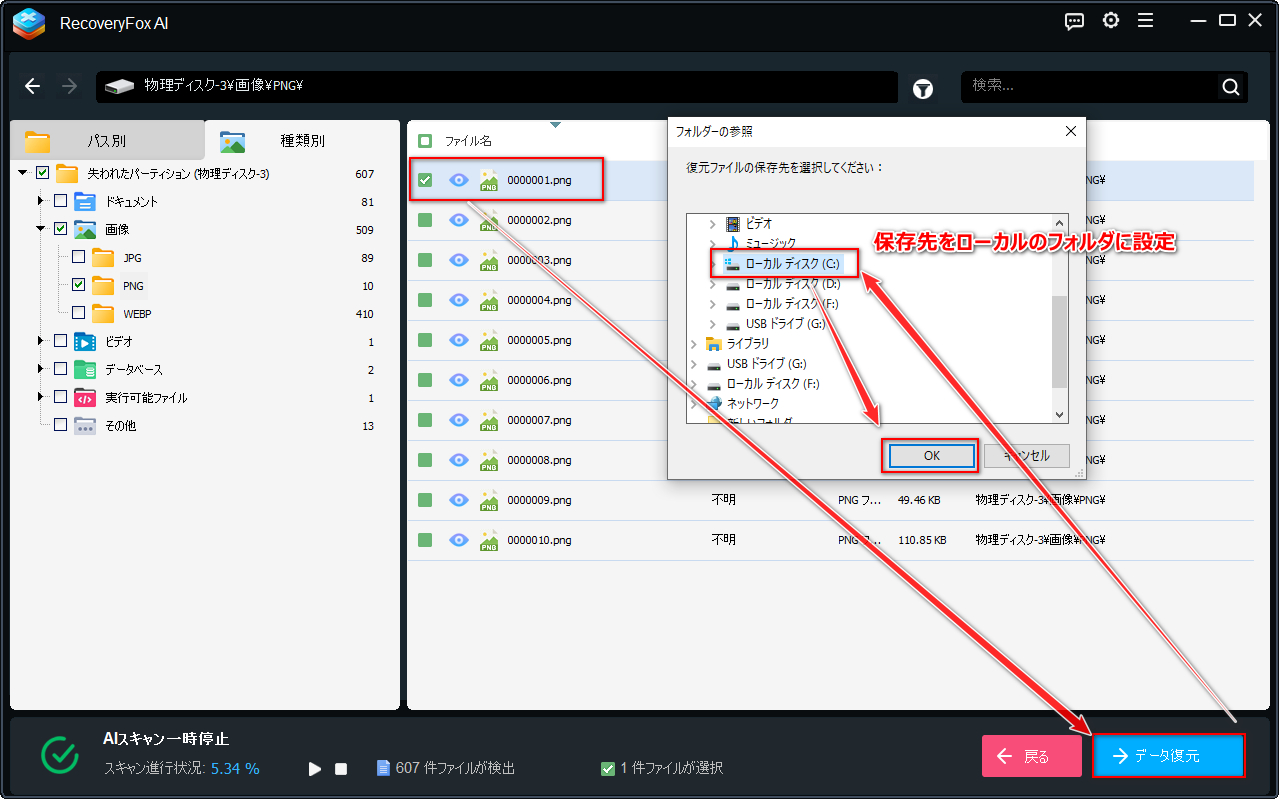Close the フォルダーの参照 dialog
The image size is (1279, 799).
pyautogui.click(x=1070, y=131)
